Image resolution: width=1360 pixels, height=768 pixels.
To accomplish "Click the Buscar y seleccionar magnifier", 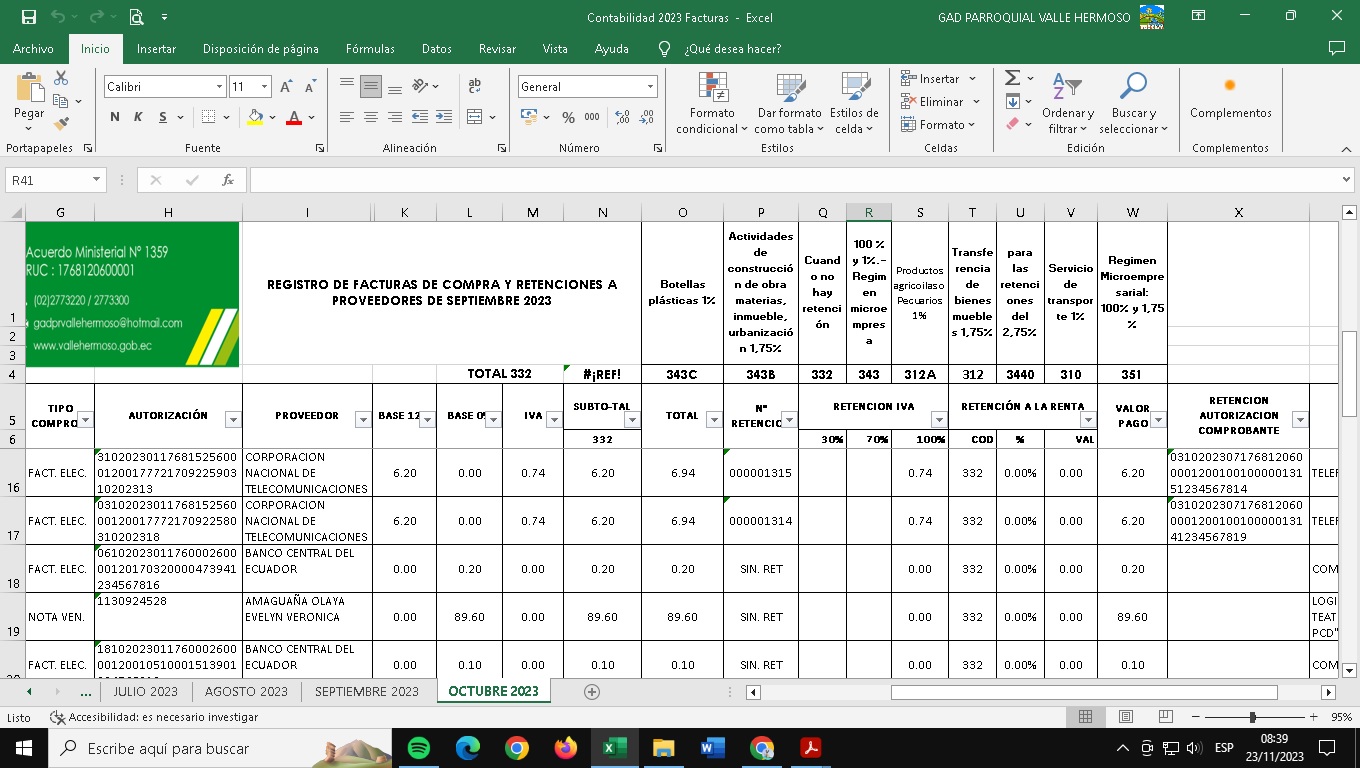I will [1133, 103].
